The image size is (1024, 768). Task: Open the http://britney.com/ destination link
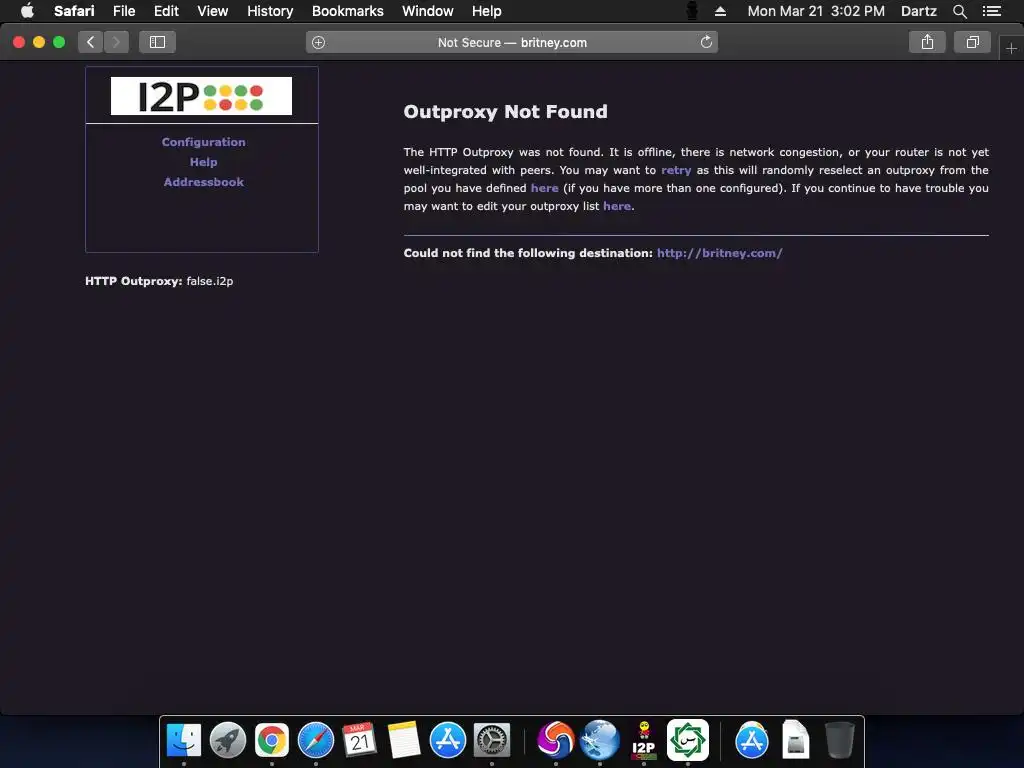coord(720,253)
